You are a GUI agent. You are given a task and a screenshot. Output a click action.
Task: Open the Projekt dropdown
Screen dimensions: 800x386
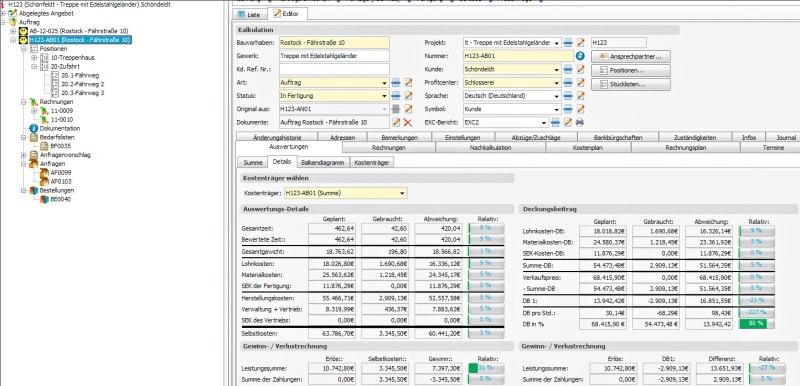(x=556, y=43)
